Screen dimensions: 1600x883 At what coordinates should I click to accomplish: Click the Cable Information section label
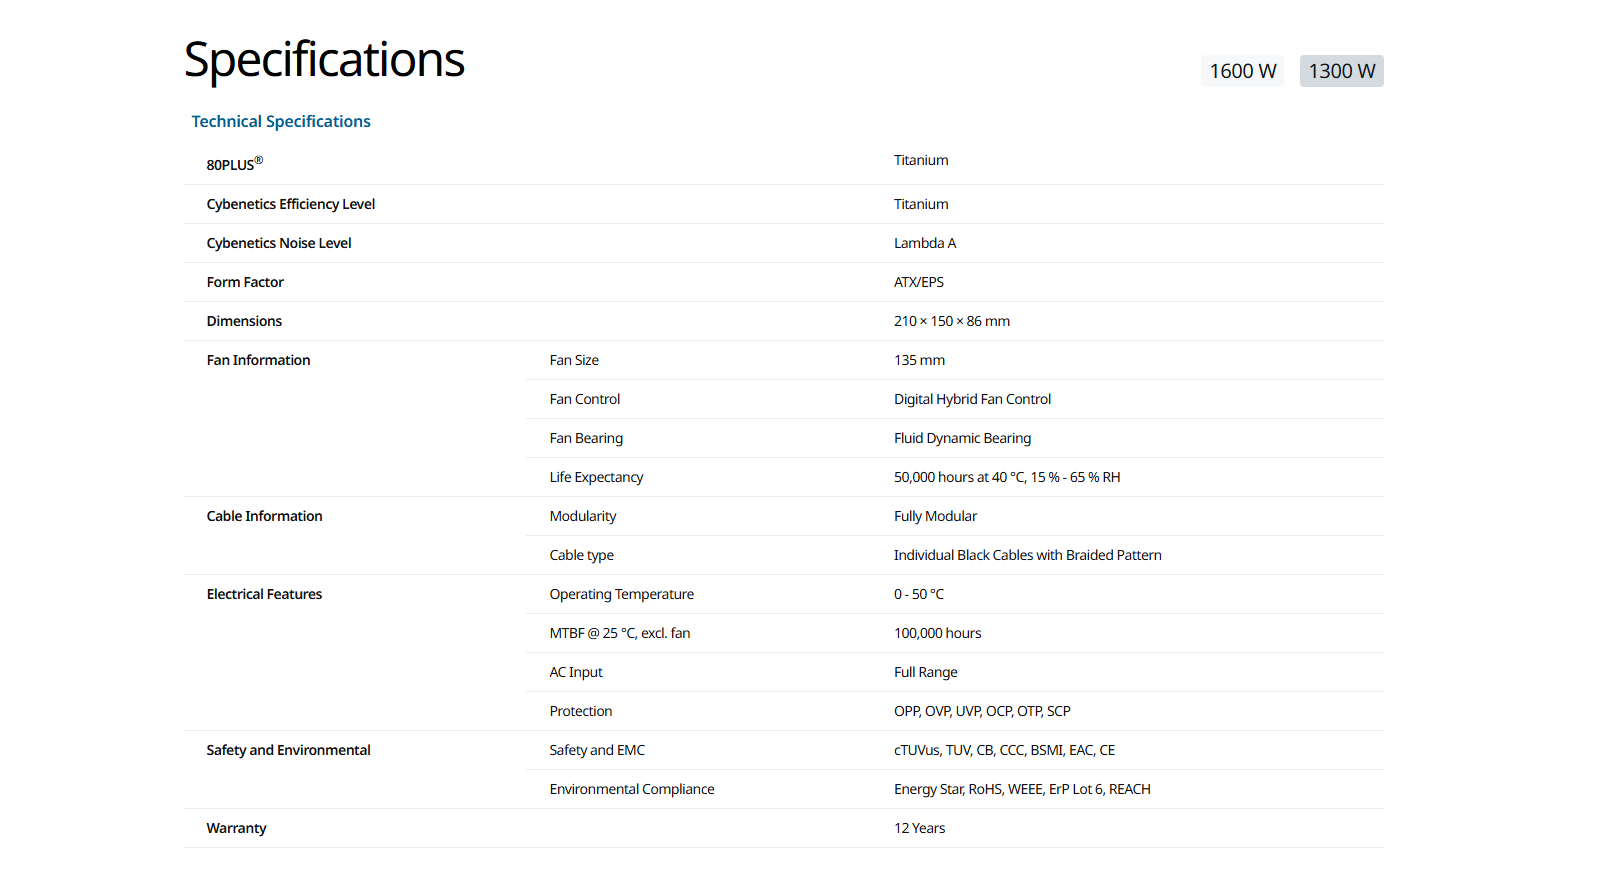(264, 516)
